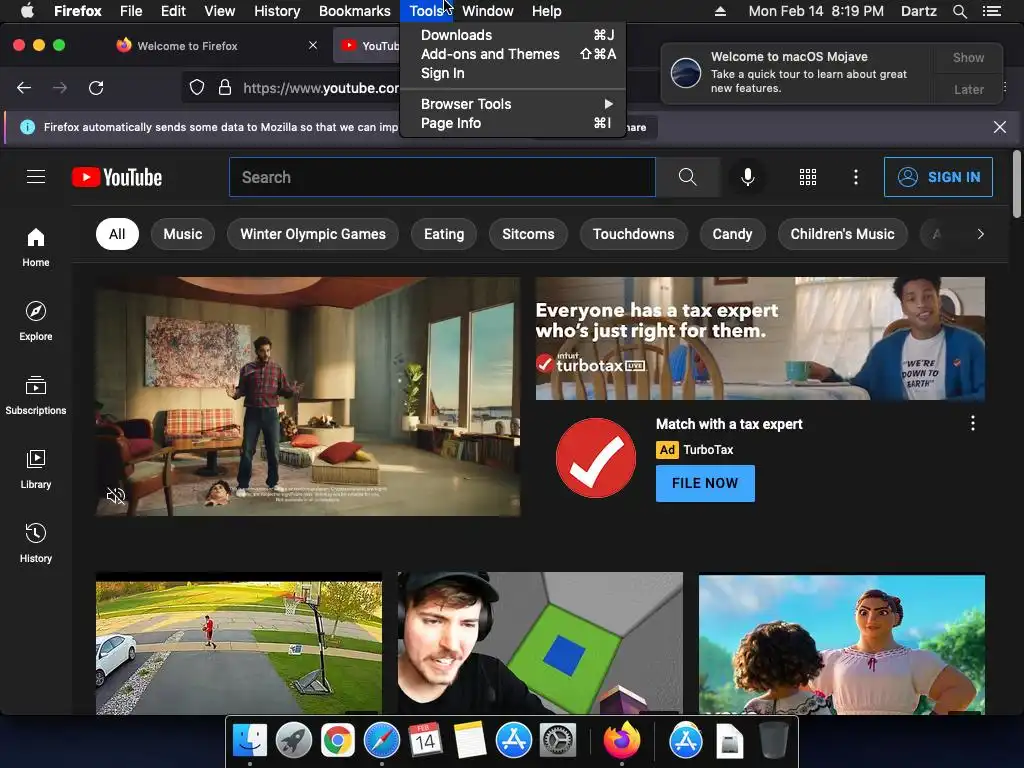Click FILE NOW ad button
The image size is (1024, 768).
pos(705,483)
